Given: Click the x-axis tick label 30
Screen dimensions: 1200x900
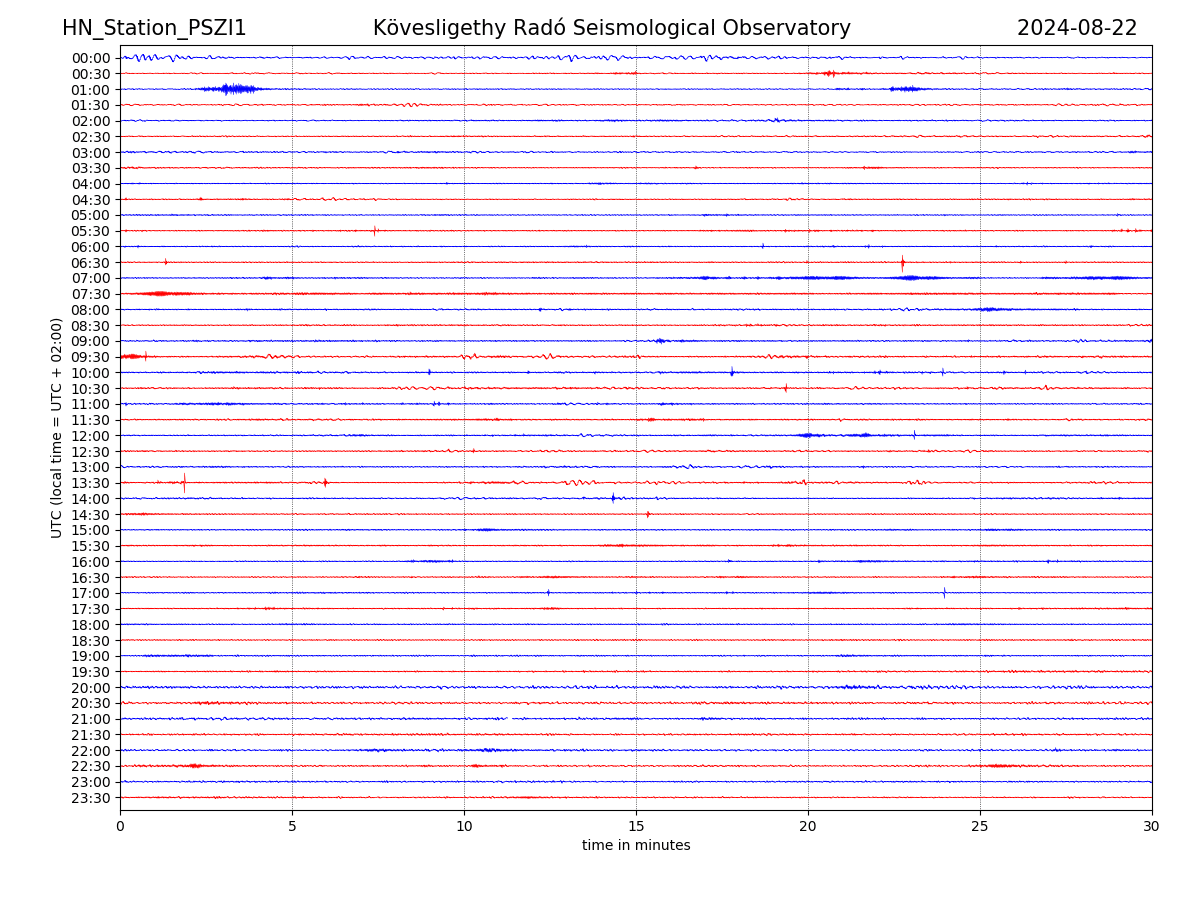Looking at the screenshot, I should pos(1152,827).
